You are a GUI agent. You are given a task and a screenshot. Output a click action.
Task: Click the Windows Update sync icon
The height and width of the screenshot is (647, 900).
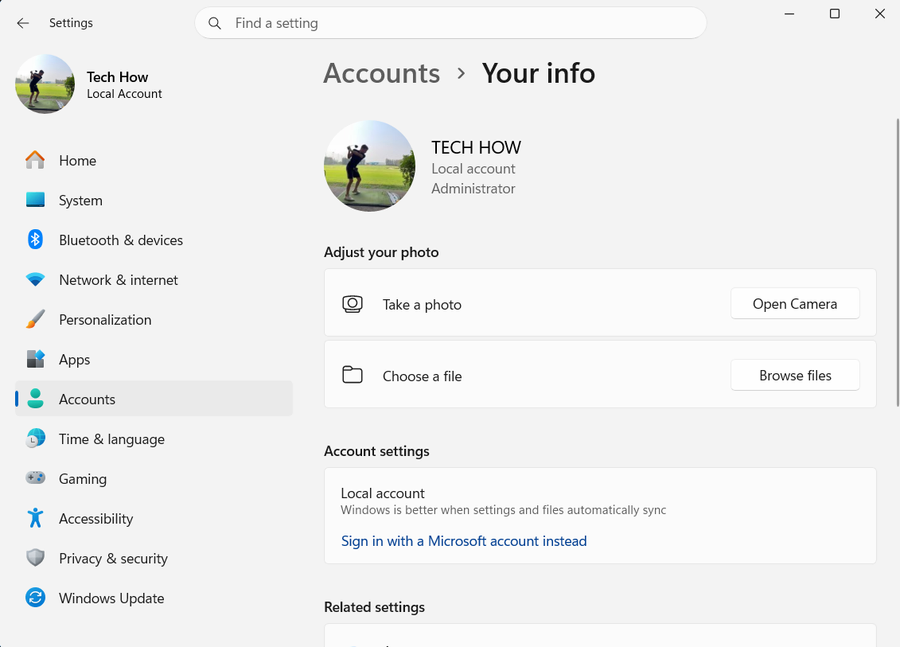pyautogui.click(x=35, y=598)
